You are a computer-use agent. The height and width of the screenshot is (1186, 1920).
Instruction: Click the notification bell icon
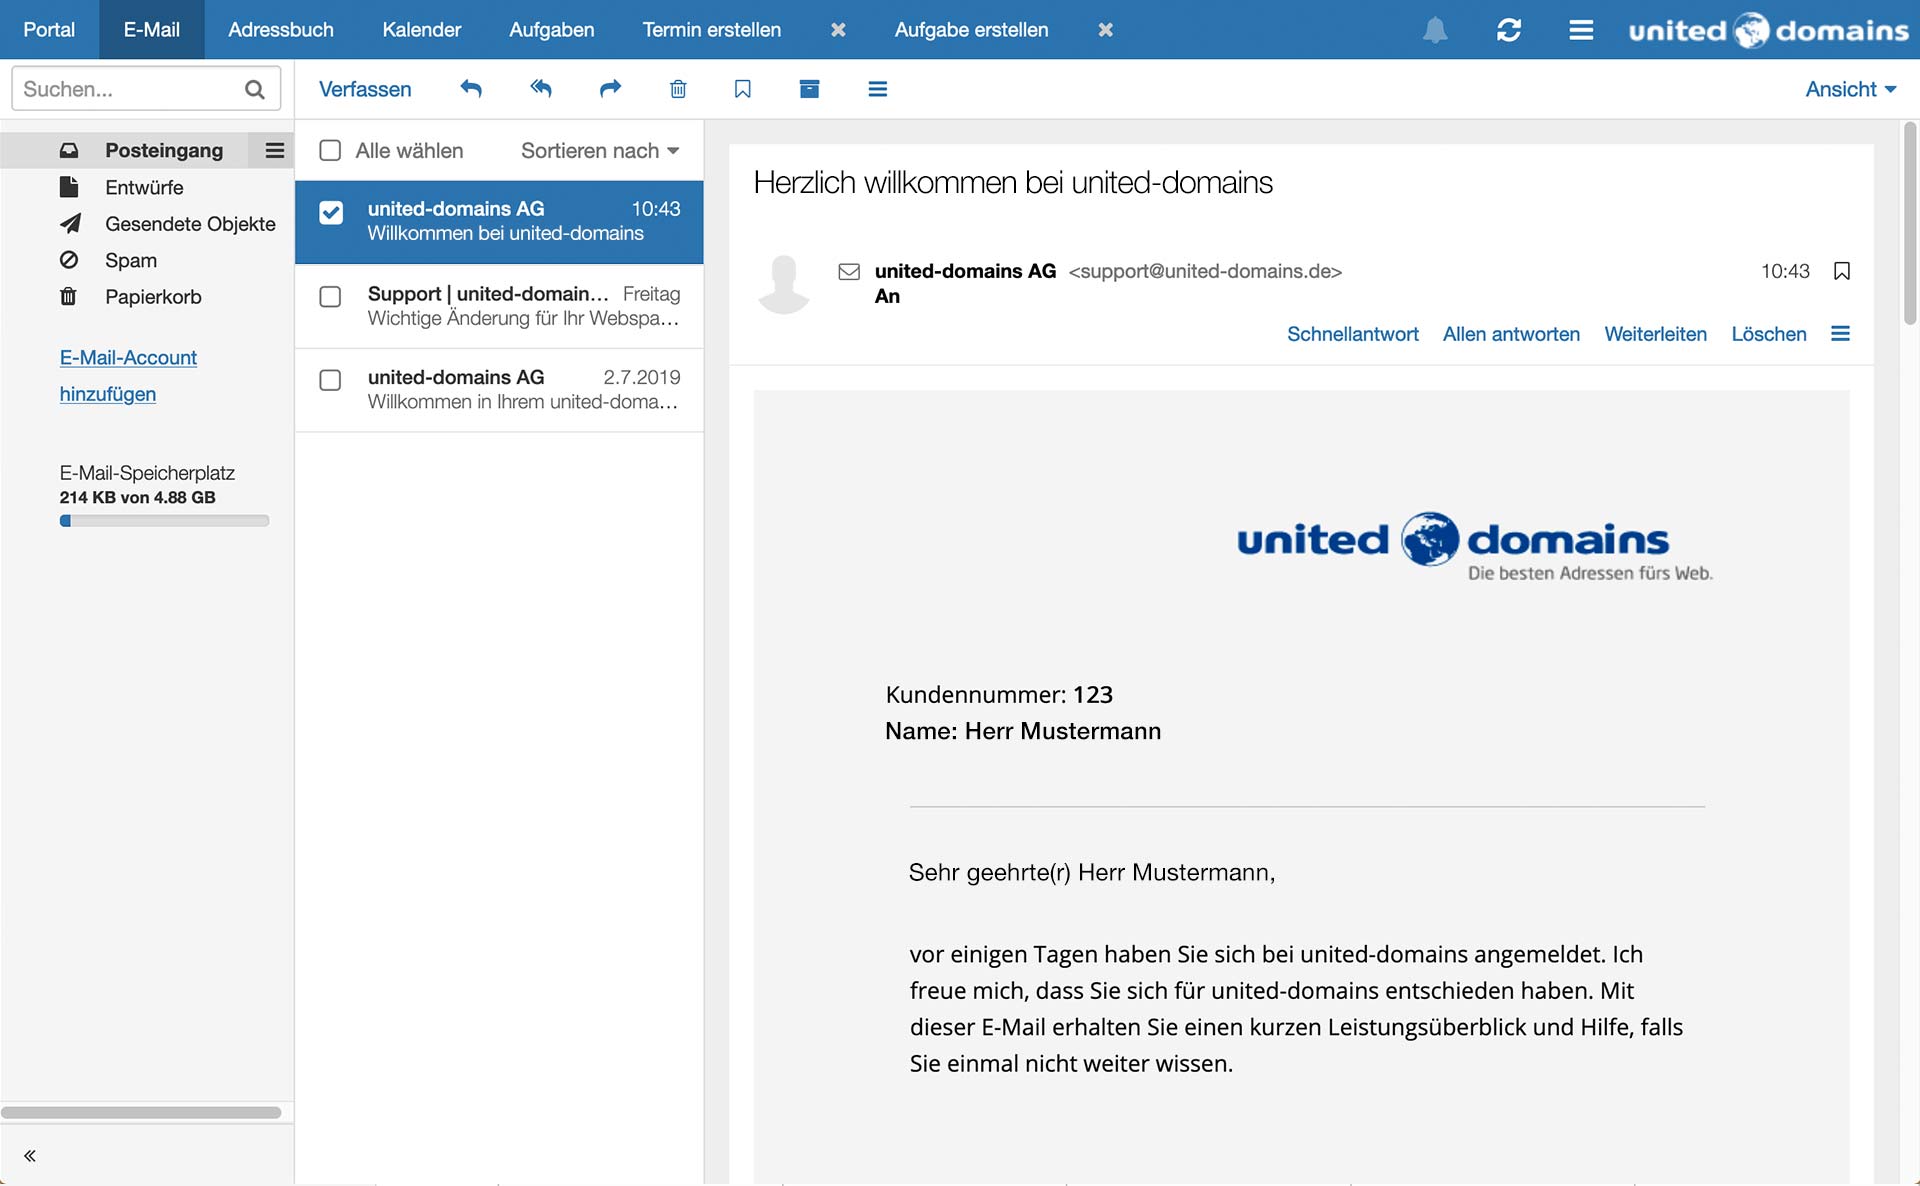point(1435,30)
